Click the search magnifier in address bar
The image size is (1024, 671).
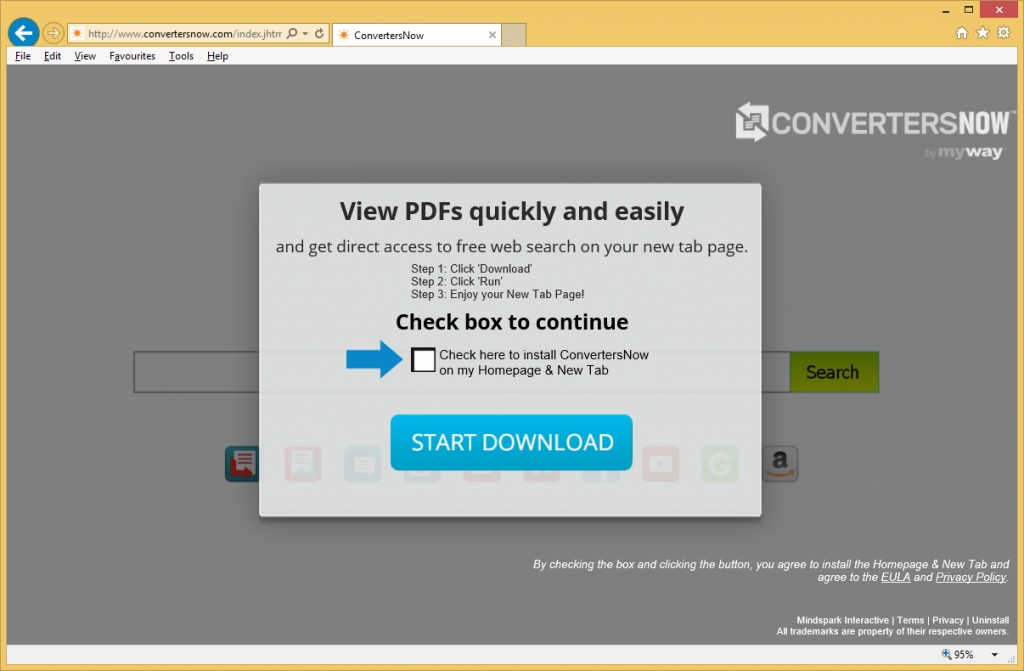[x=292, y=34]
